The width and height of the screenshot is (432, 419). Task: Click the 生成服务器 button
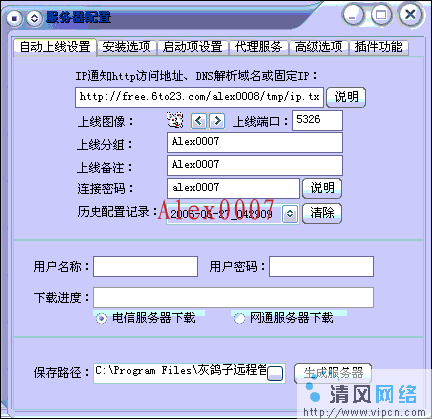tap(333, 373)
